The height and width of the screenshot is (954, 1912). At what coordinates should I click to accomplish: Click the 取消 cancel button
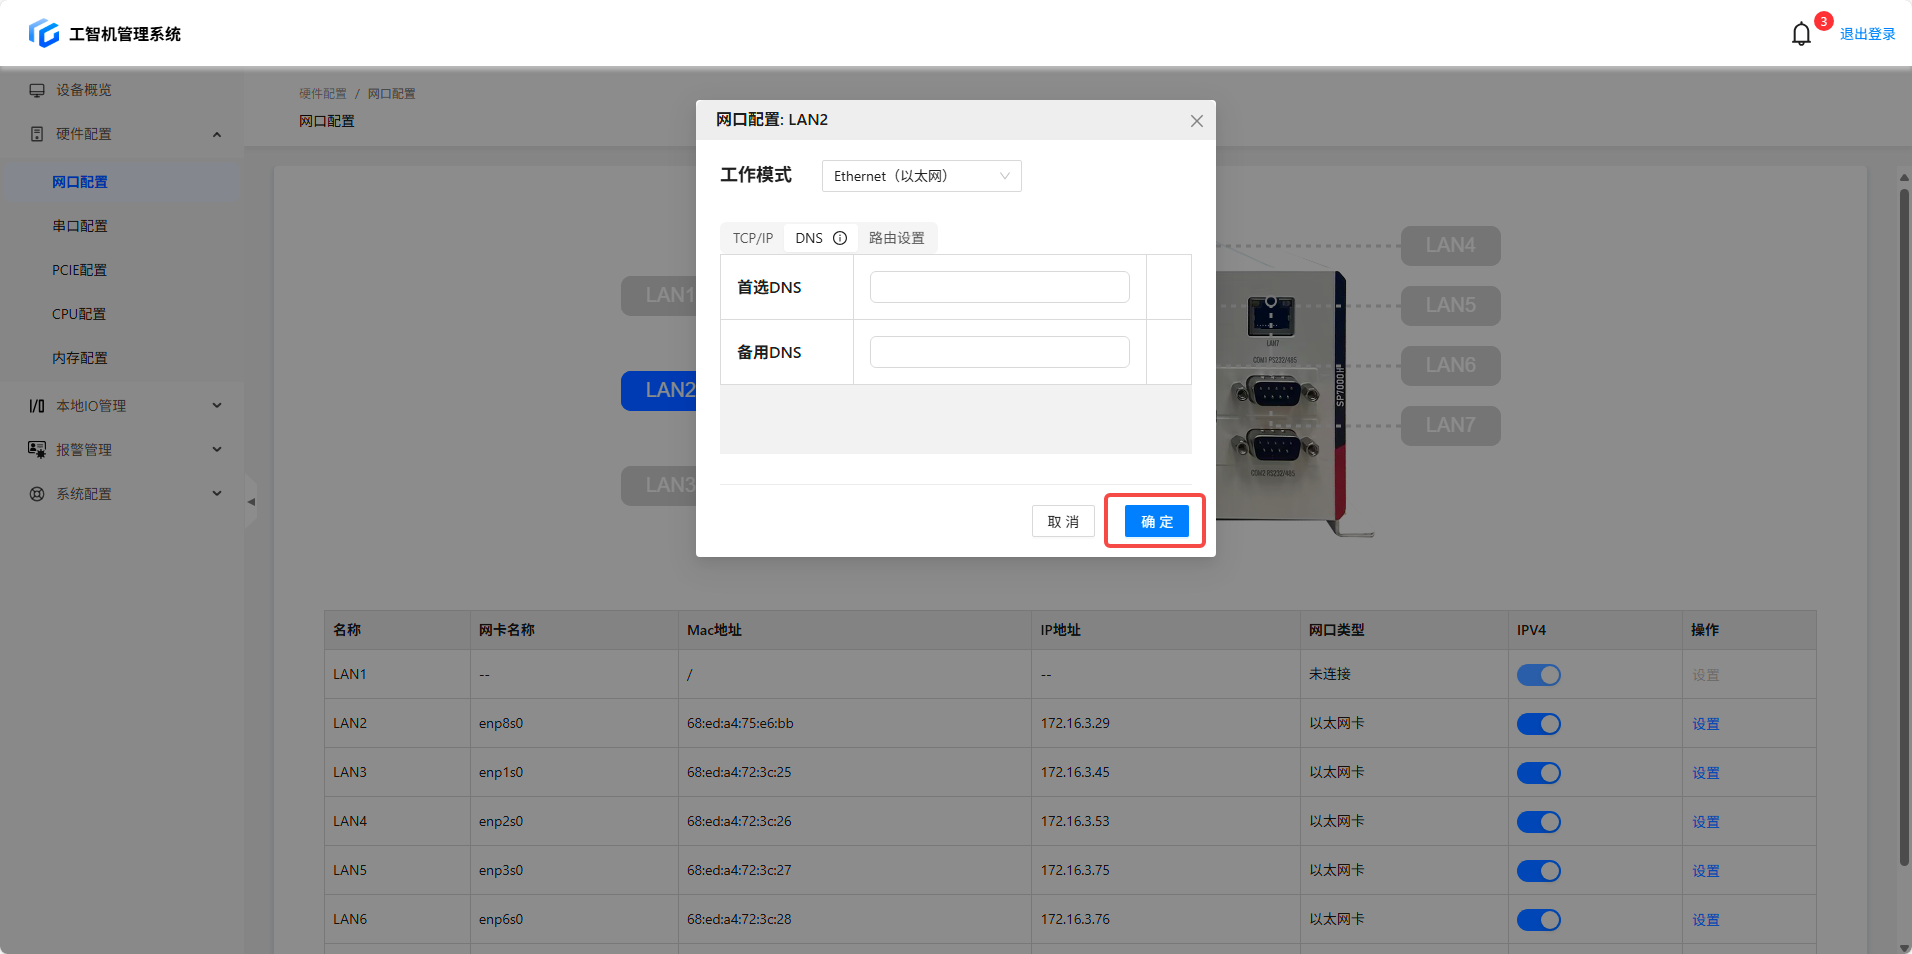coord(1062,521)
